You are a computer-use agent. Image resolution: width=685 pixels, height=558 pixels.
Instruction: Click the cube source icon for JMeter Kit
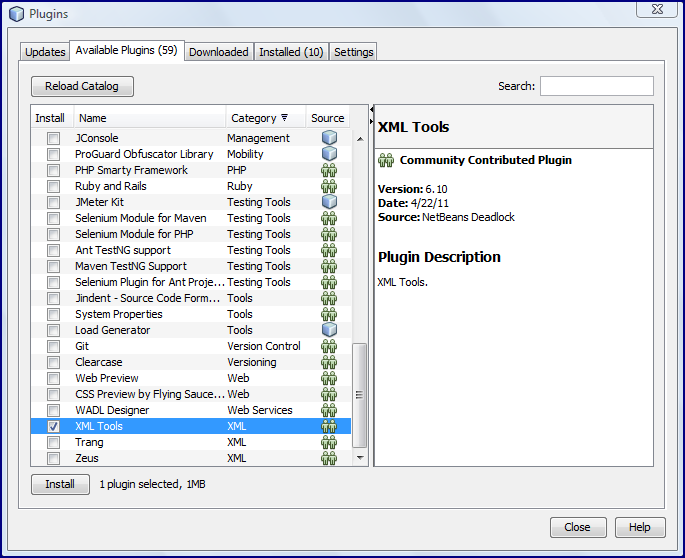click(329, 201)
